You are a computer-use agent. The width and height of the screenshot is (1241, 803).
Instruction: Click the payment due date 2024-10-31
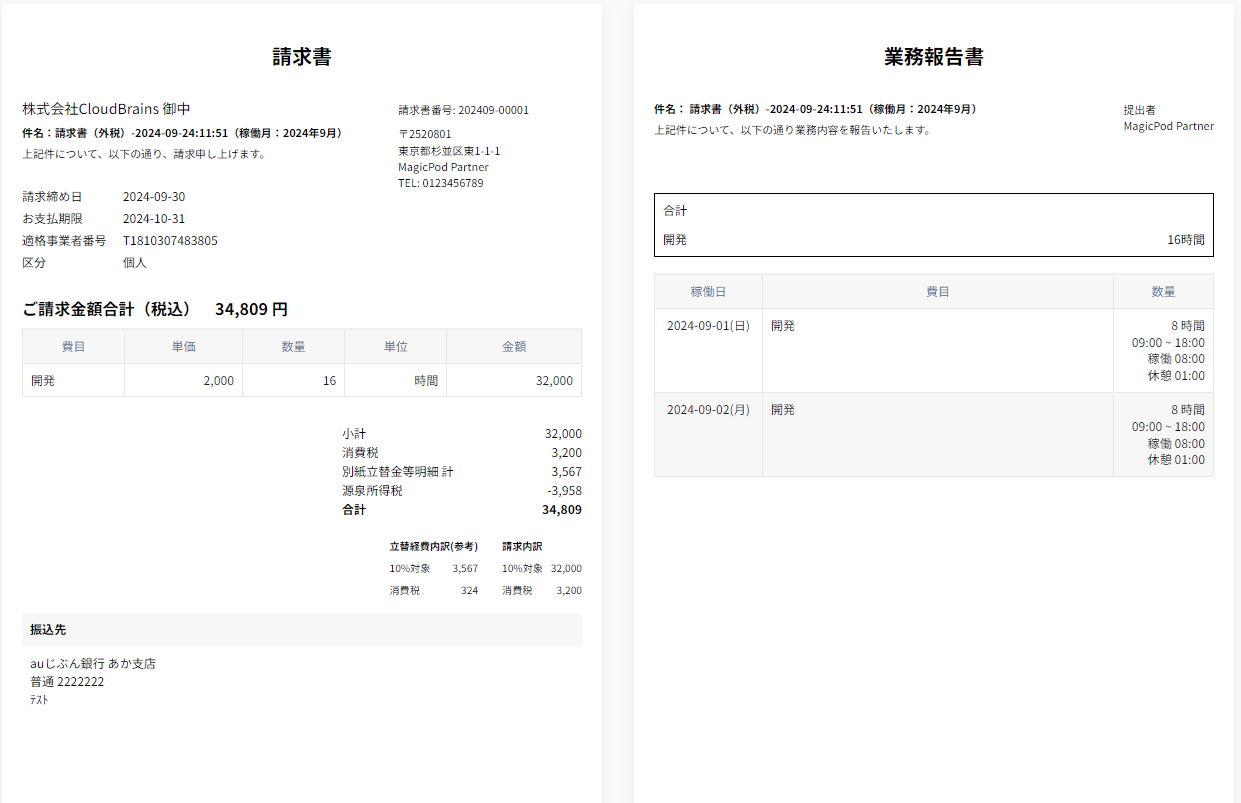[154, 219]
